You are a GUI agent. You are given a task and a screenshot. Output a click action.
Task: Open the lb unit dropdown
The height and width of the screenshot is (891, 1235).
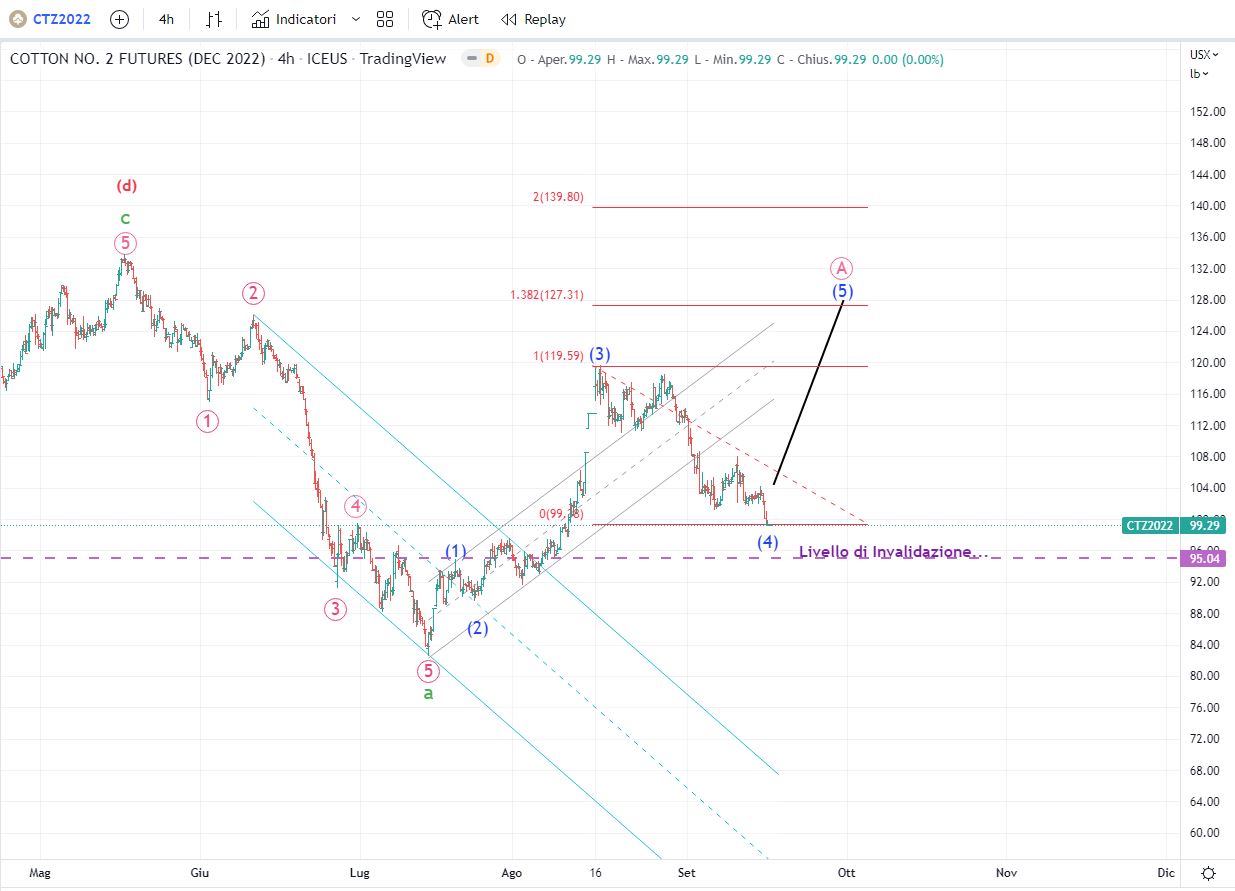tap(1199, 73)
